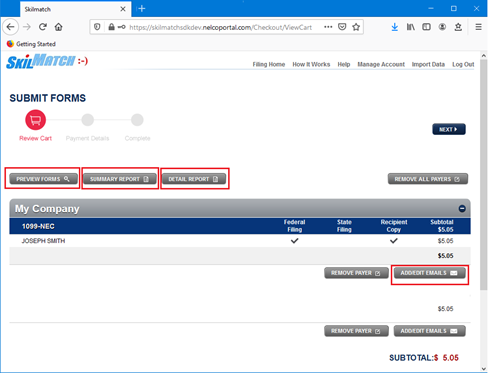Close the Skilmatch browser tab
Image resolution: width=488 pixels, height=373 pixels.
(123, 9)
